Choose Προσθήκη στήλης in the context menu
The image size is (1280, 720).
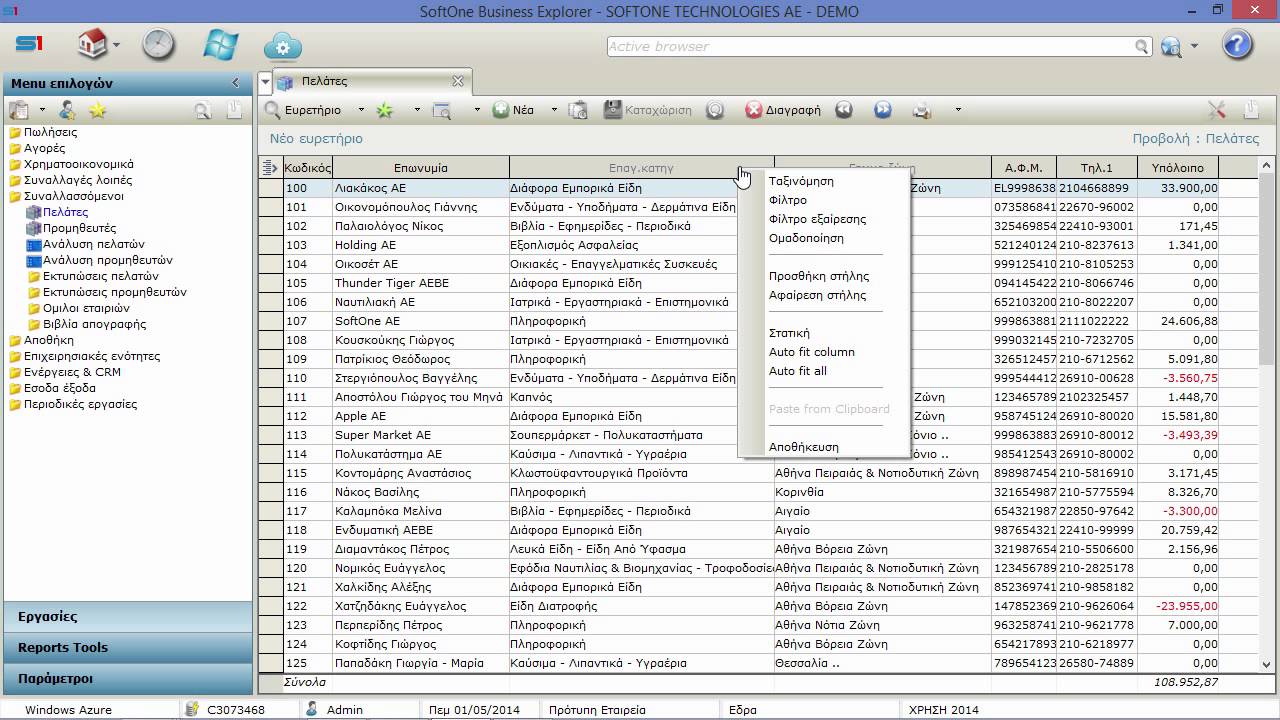click(819, 276)
